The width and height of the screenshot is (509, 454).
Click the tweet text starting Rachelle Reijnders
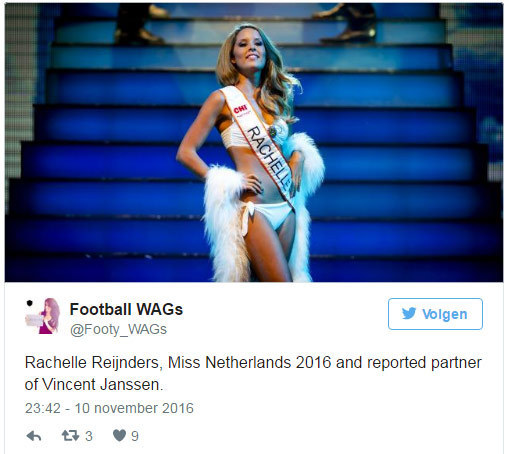tap(253, 373)
